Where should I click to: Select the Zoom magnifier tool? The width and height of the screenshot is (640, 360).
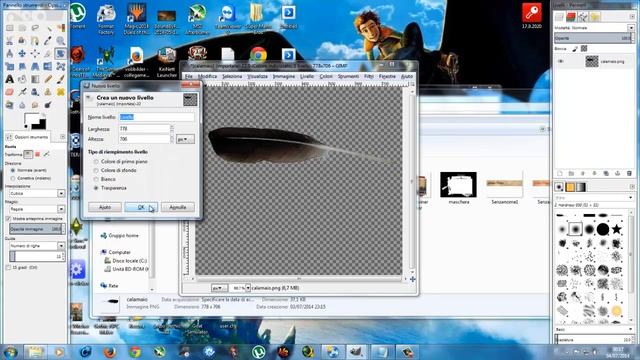tap(60, 40)
